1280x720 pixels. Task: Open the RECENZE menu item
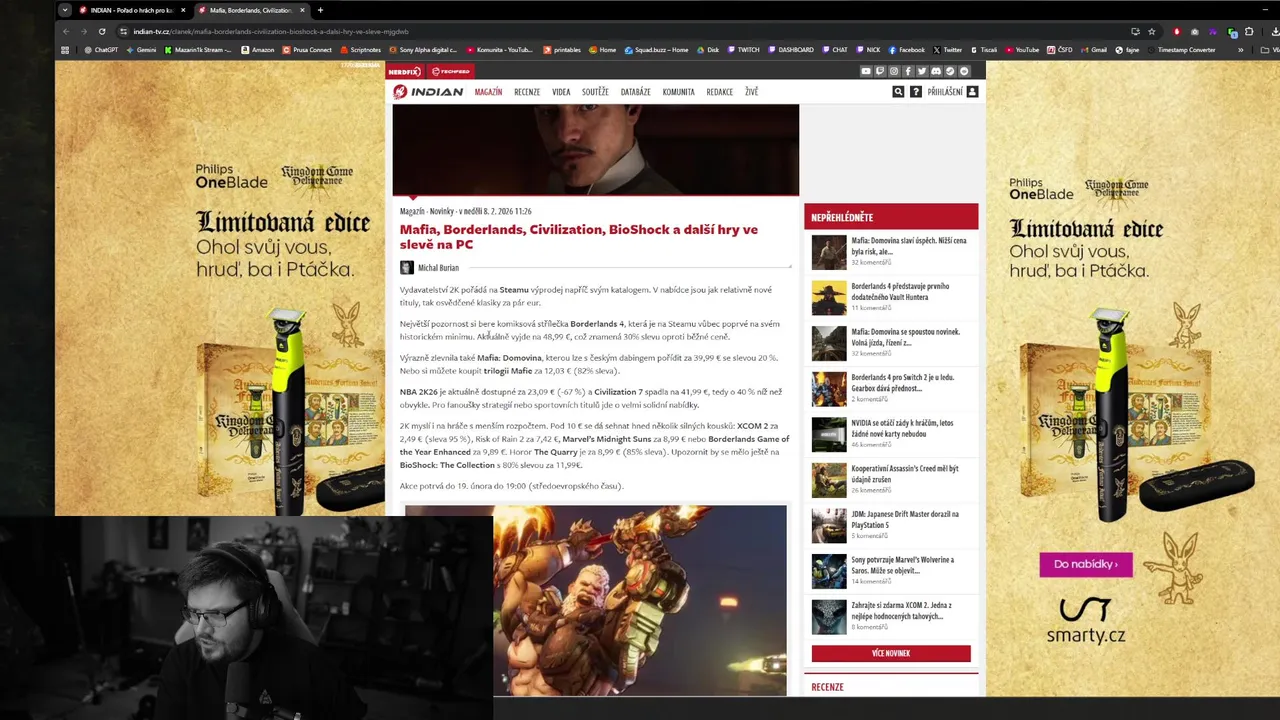527,92
